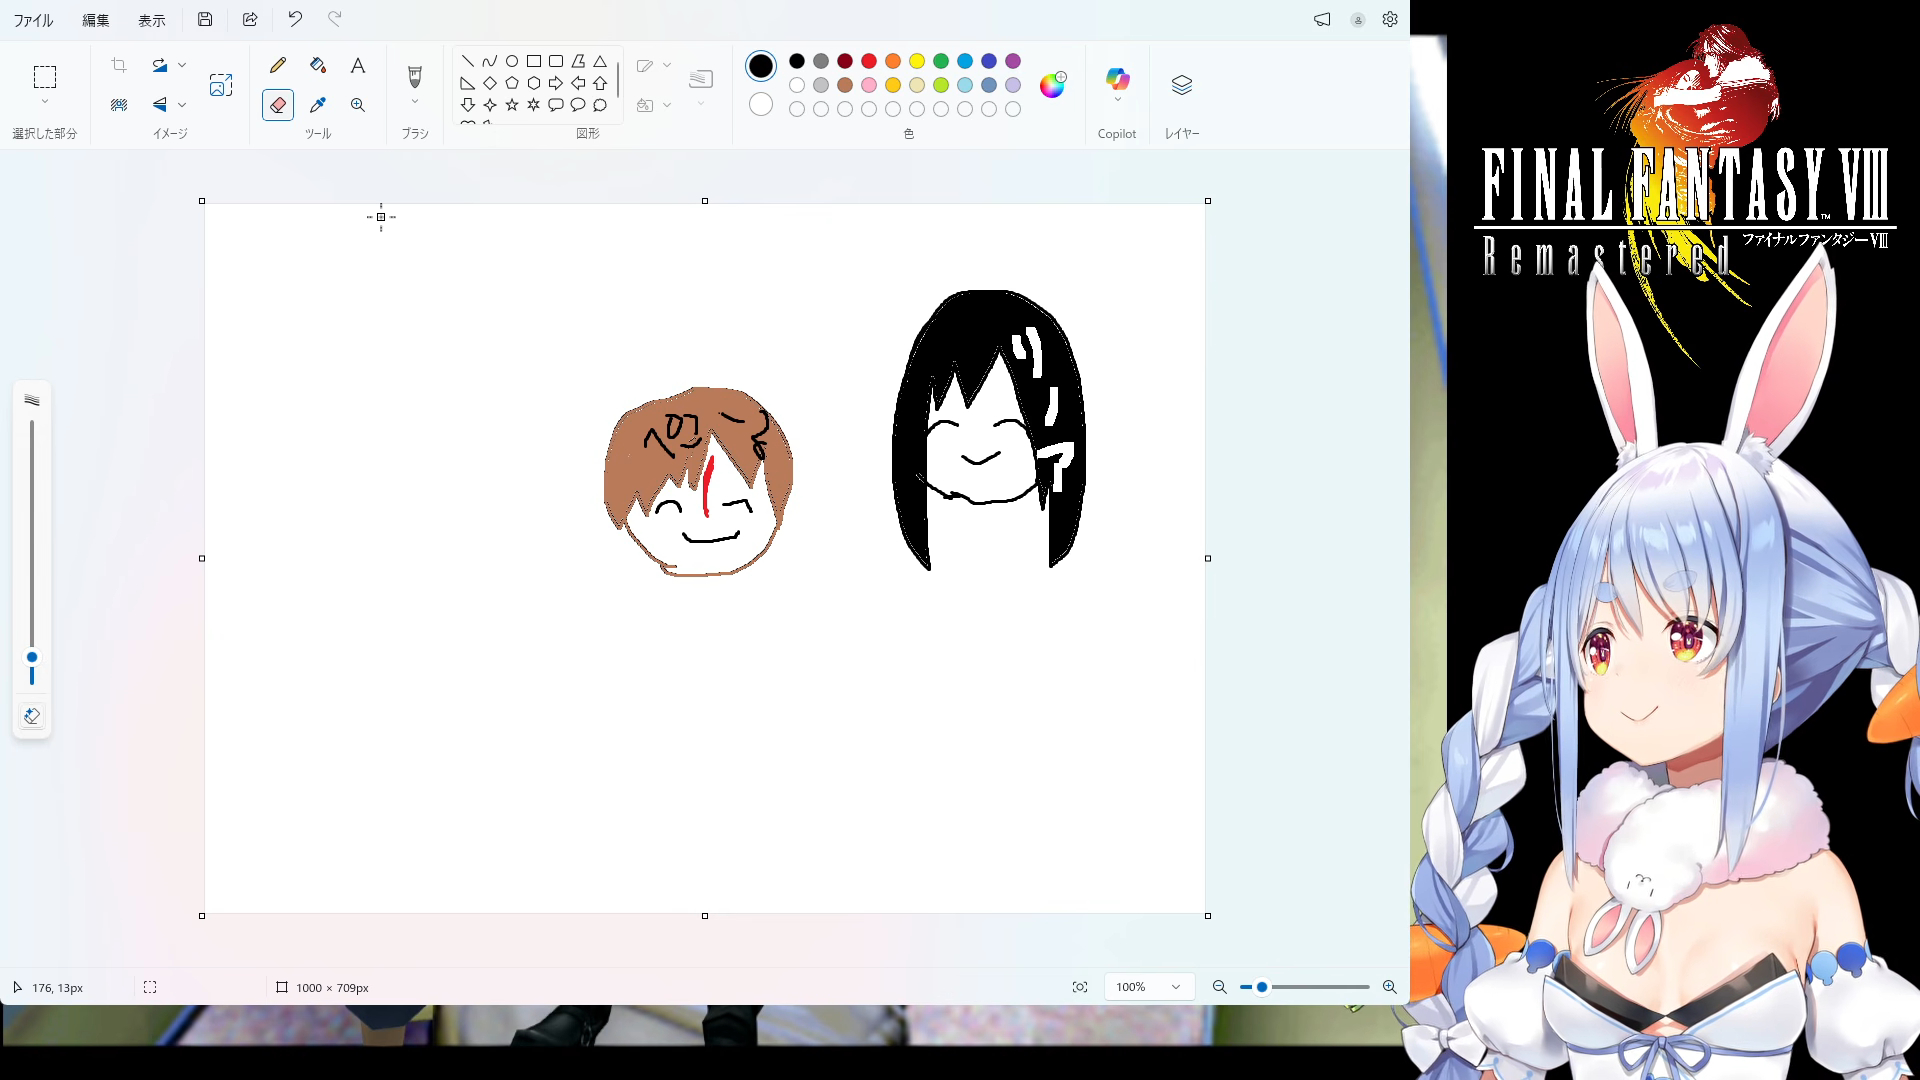Click the zoom in plus button
Viewport: 1920px width, 1080px height.
[x=1389, y=987]
